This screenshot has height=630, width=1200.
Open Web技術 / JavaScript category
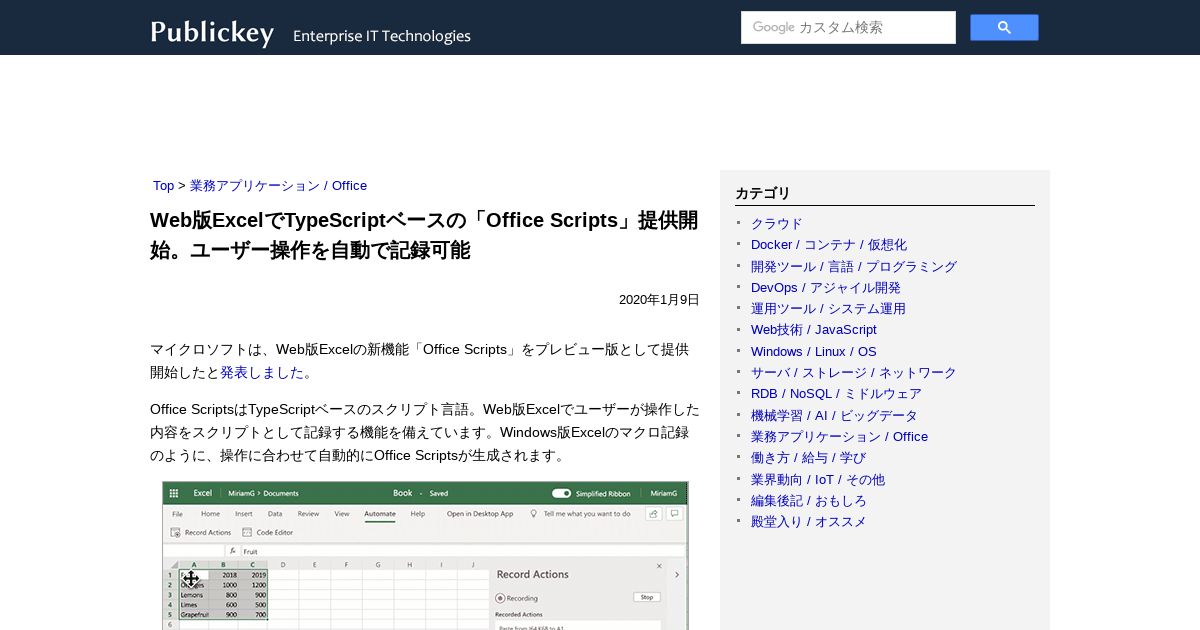click(813, 330)
